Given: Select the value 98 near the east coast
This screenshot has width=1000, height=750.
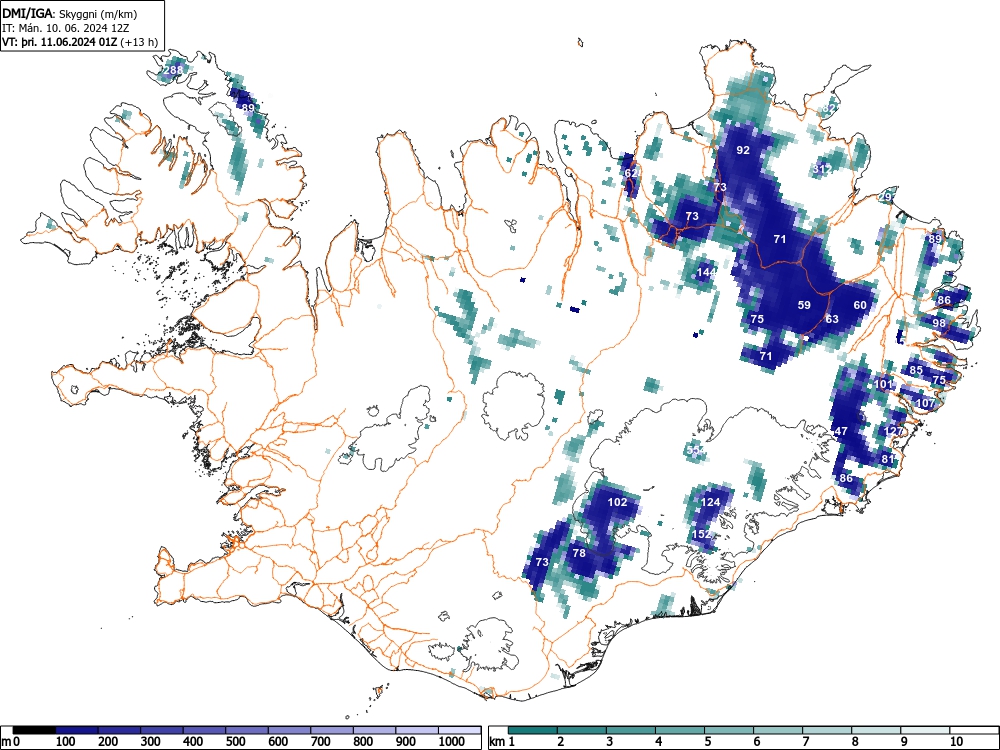Looking at the screenshot, I should click(x=939, y=323).
